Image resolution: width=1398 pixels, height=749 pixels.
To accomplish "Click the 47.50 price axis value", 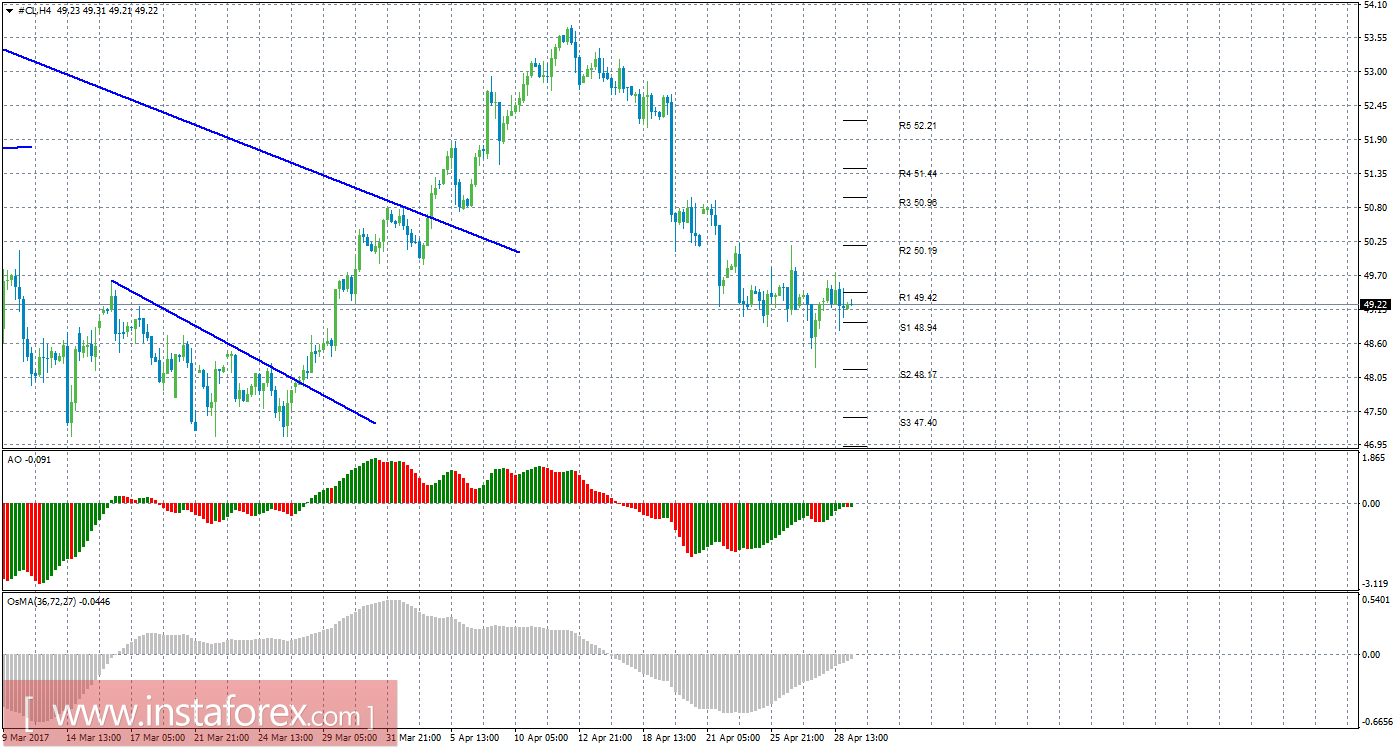I will (x=1374, y=412).
